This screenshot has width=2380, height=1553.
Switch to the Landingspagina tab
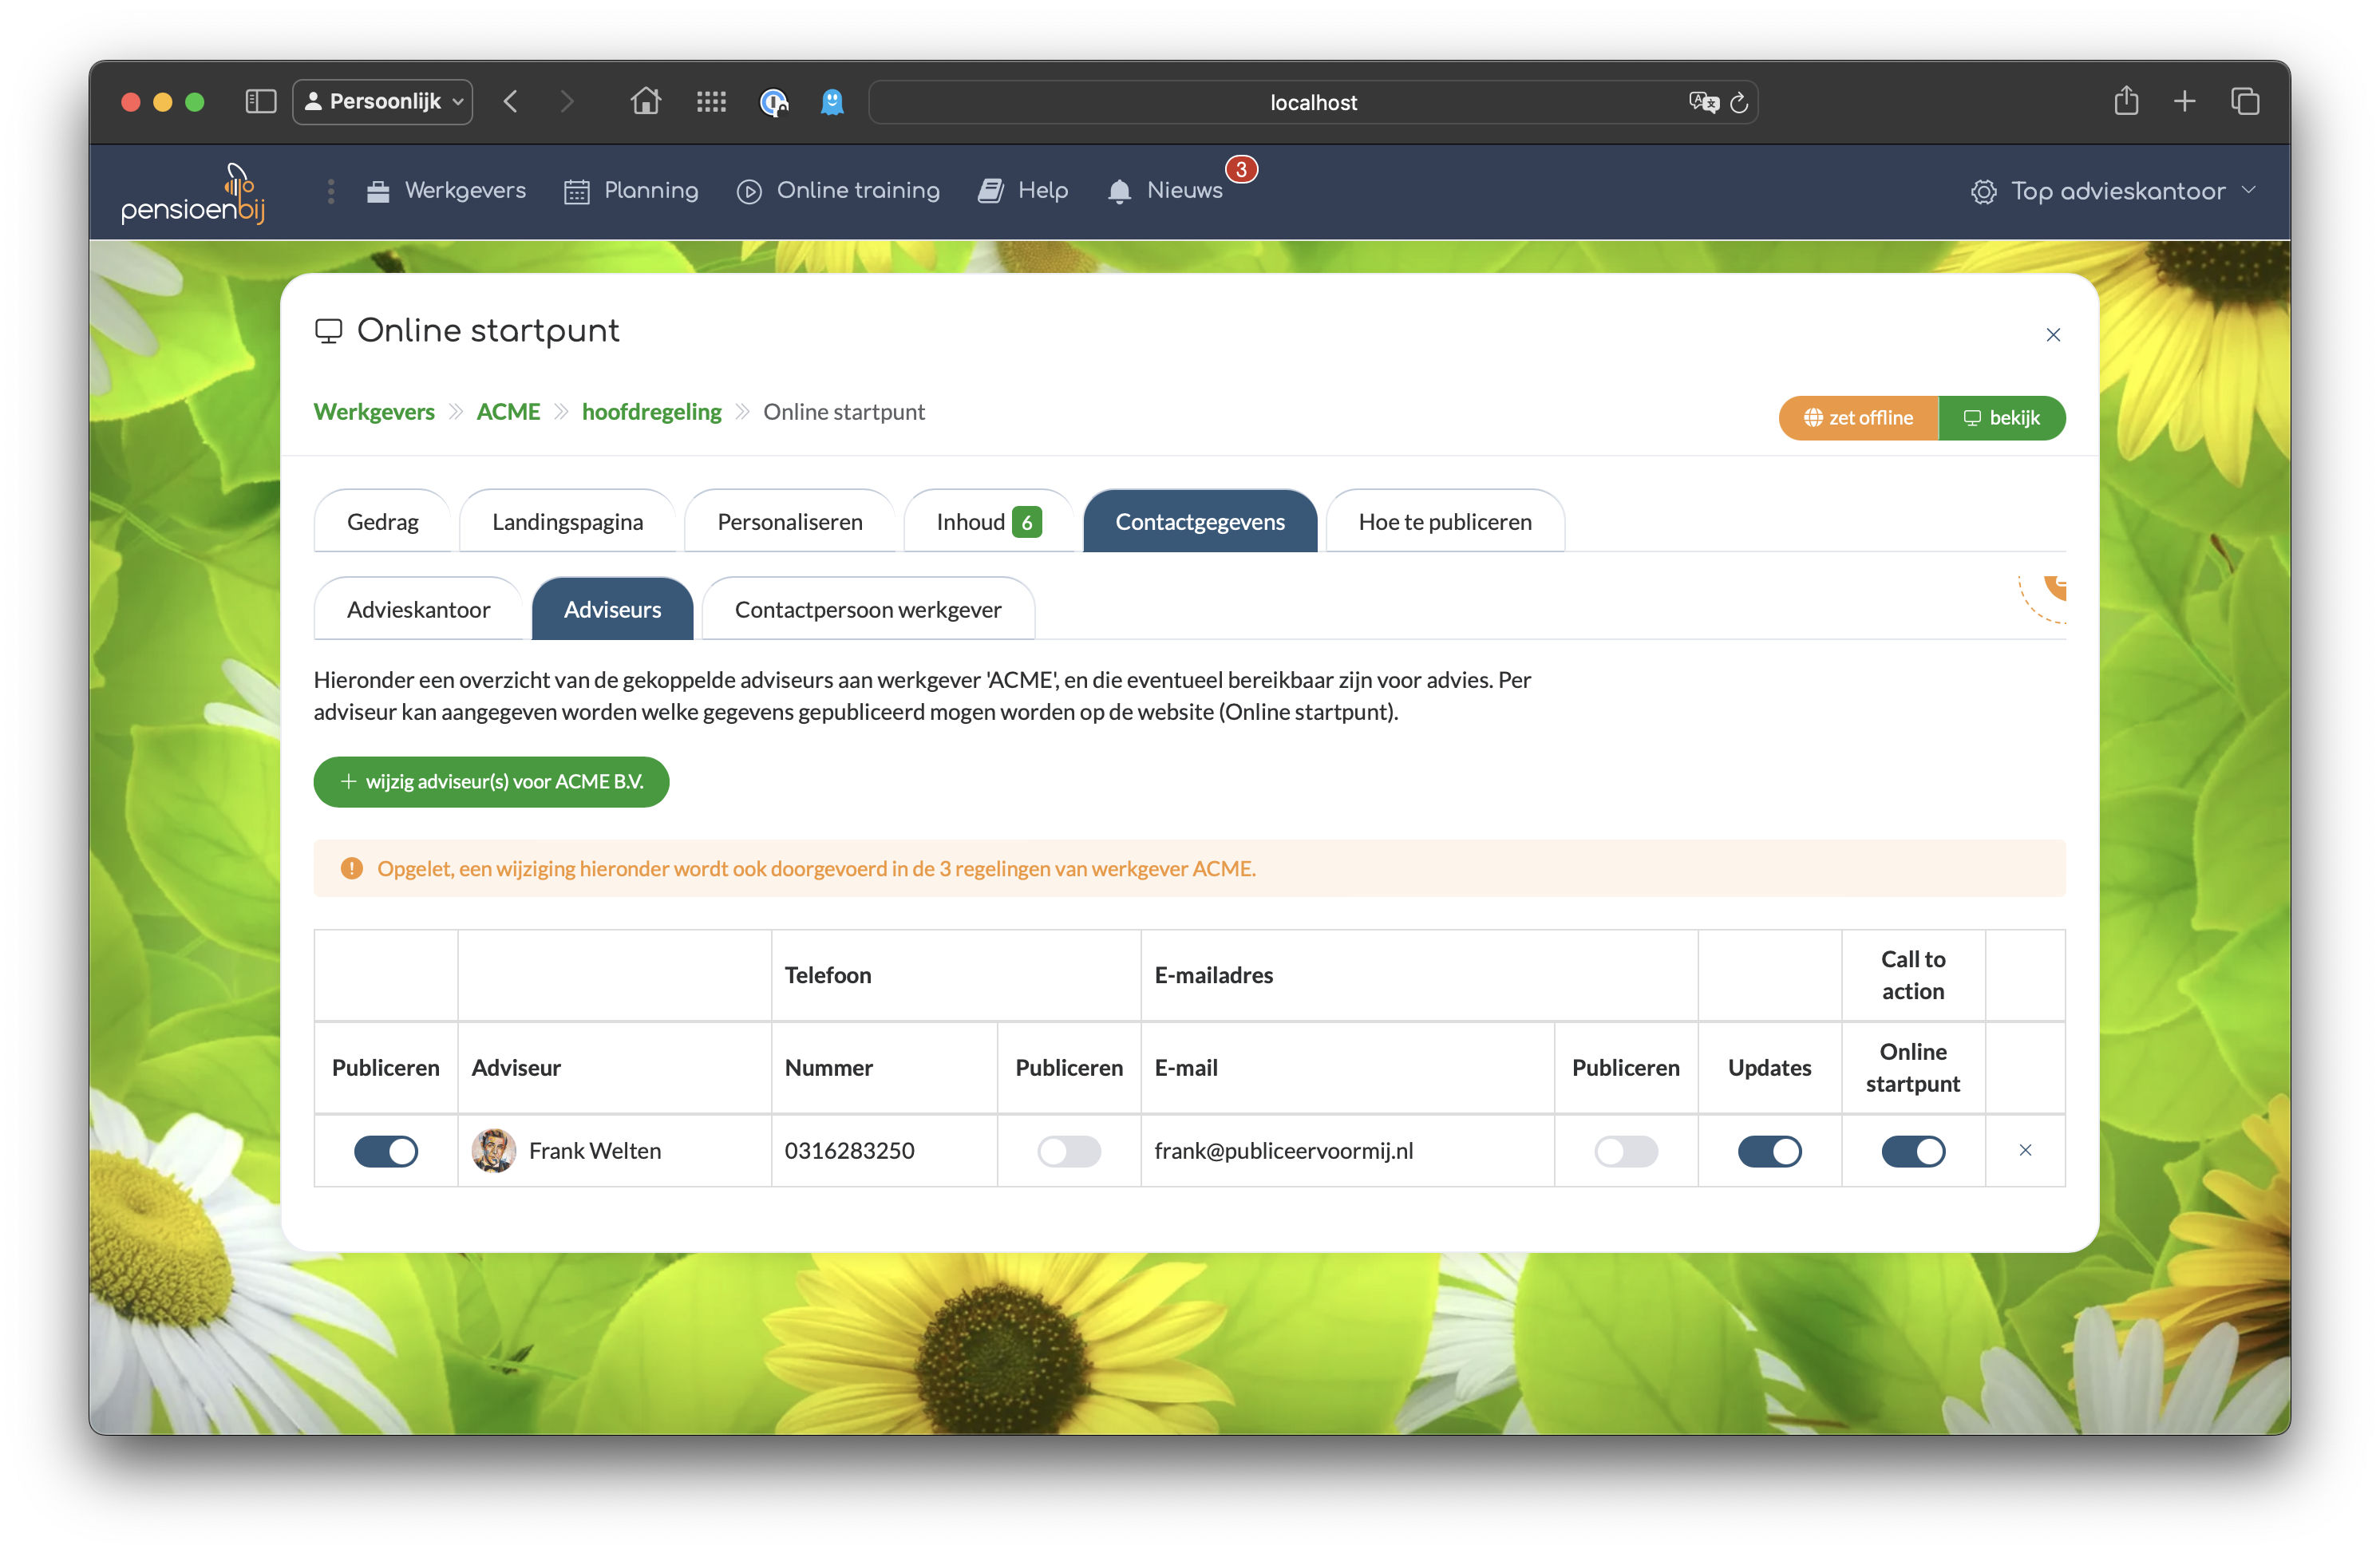(567, 521)
